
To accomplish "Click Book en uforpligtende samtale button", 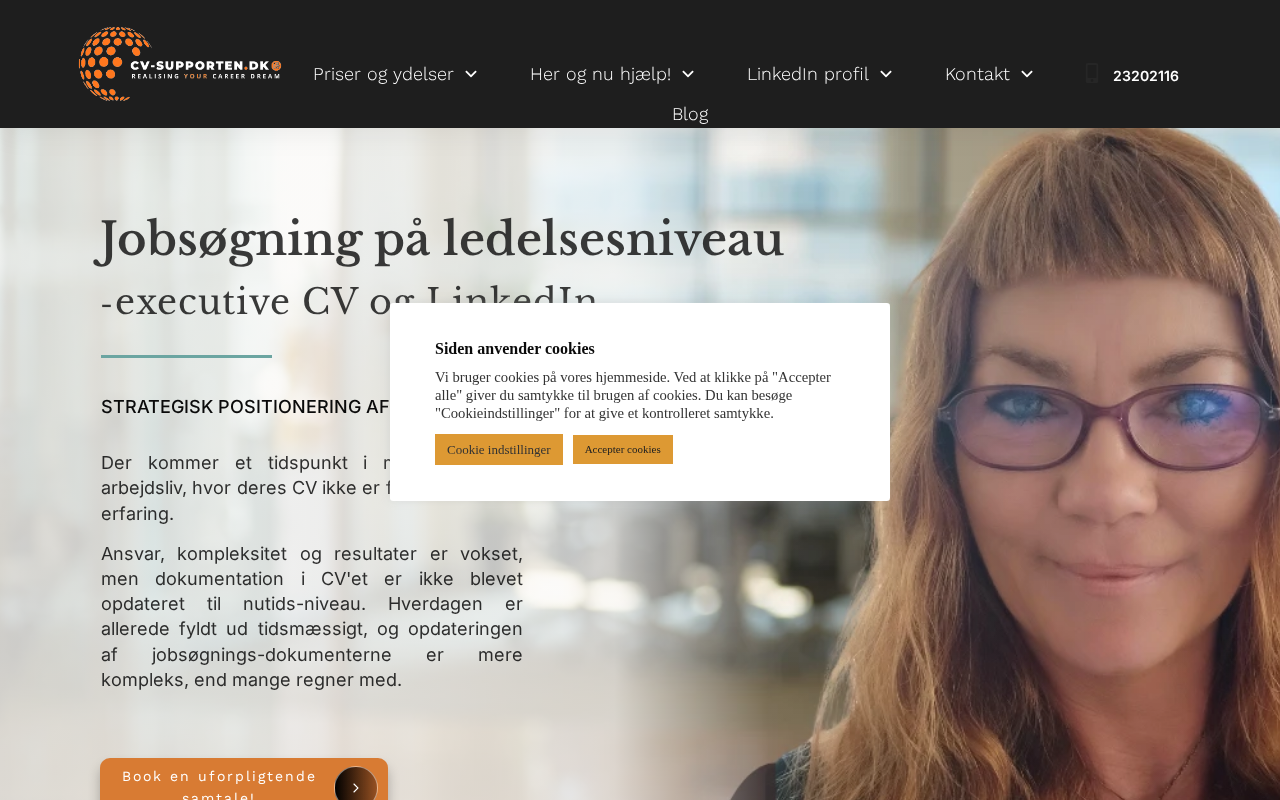I will pos(244,780).
